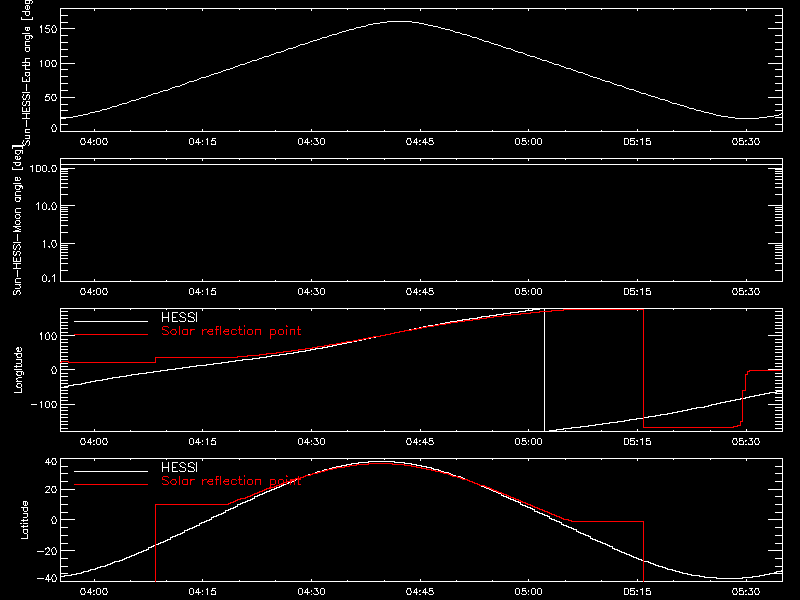Click the Sun-HESSI-Moon angle axis label
Image resolution: width=800 pixels, height=600 pixels.
click(17, 220)
